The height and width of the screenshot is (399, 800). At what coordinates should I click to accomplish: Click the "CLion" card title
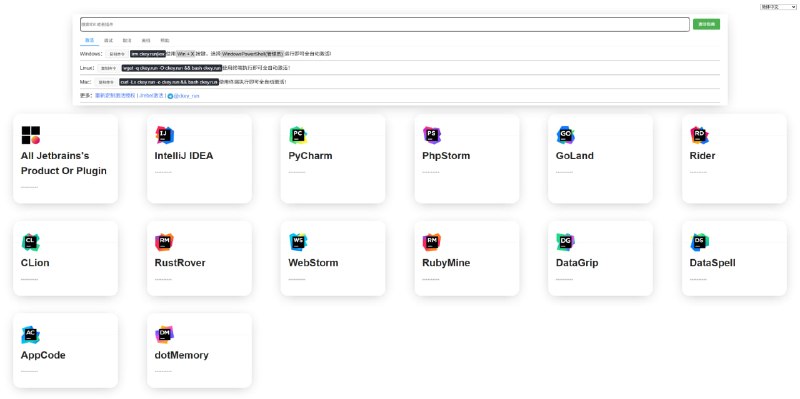click(35, 263)
